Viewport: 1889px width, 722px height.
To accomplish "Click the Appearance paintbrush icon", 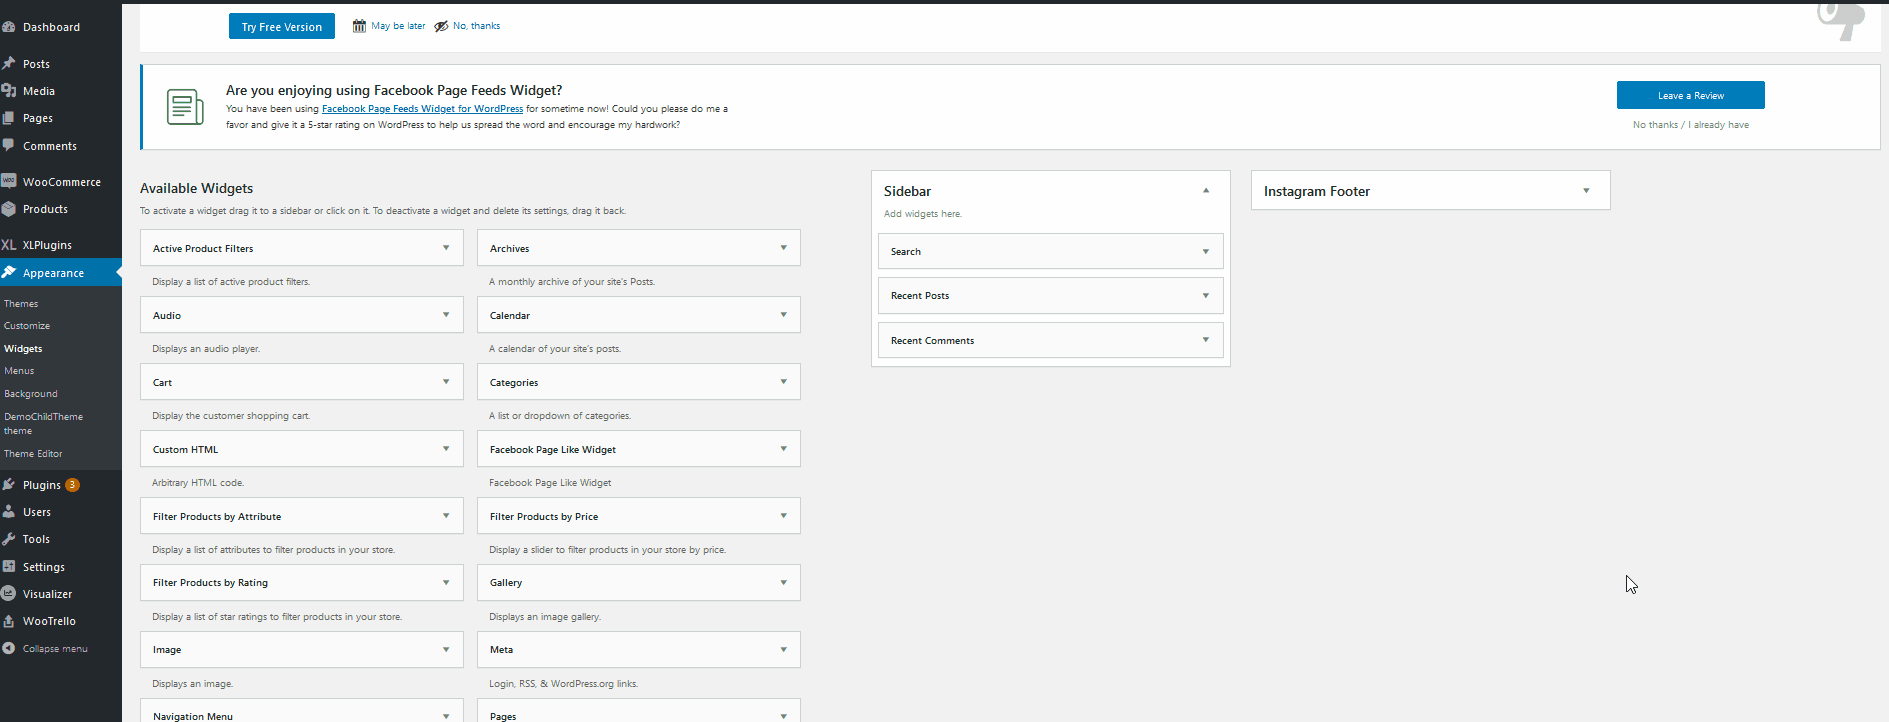I will 9,272.
